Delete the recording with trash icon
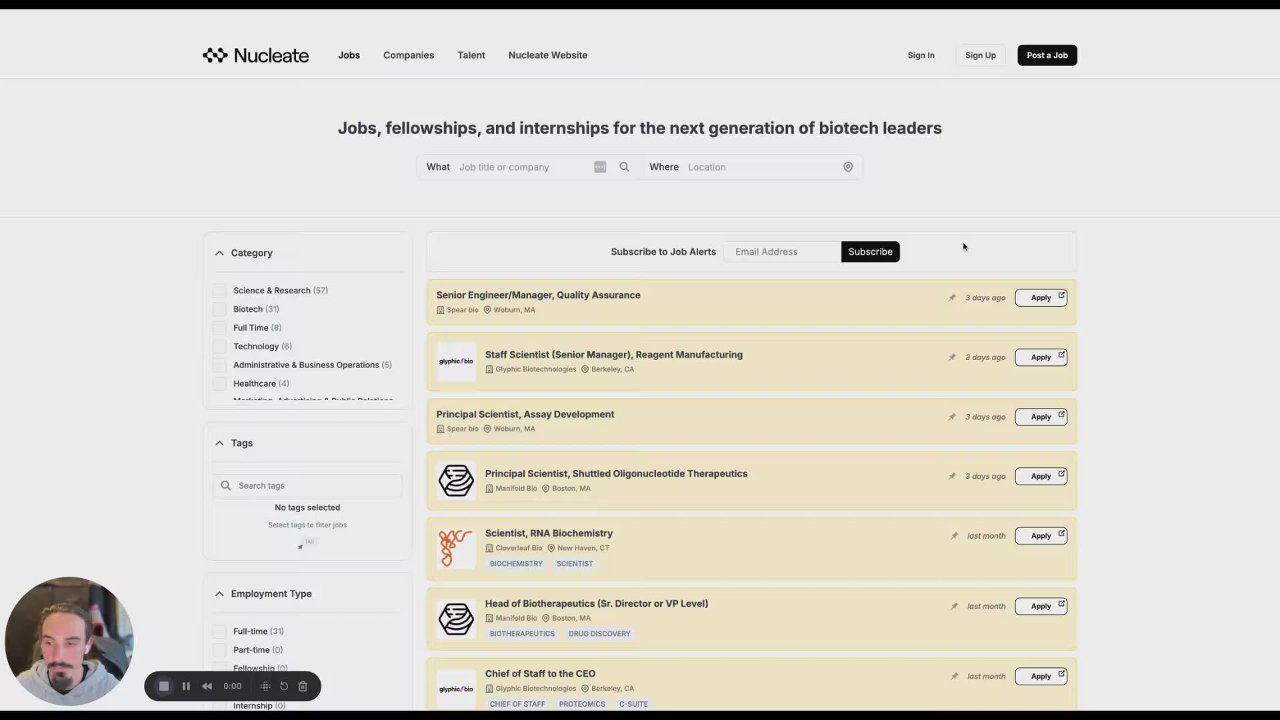 coord(303,686)
